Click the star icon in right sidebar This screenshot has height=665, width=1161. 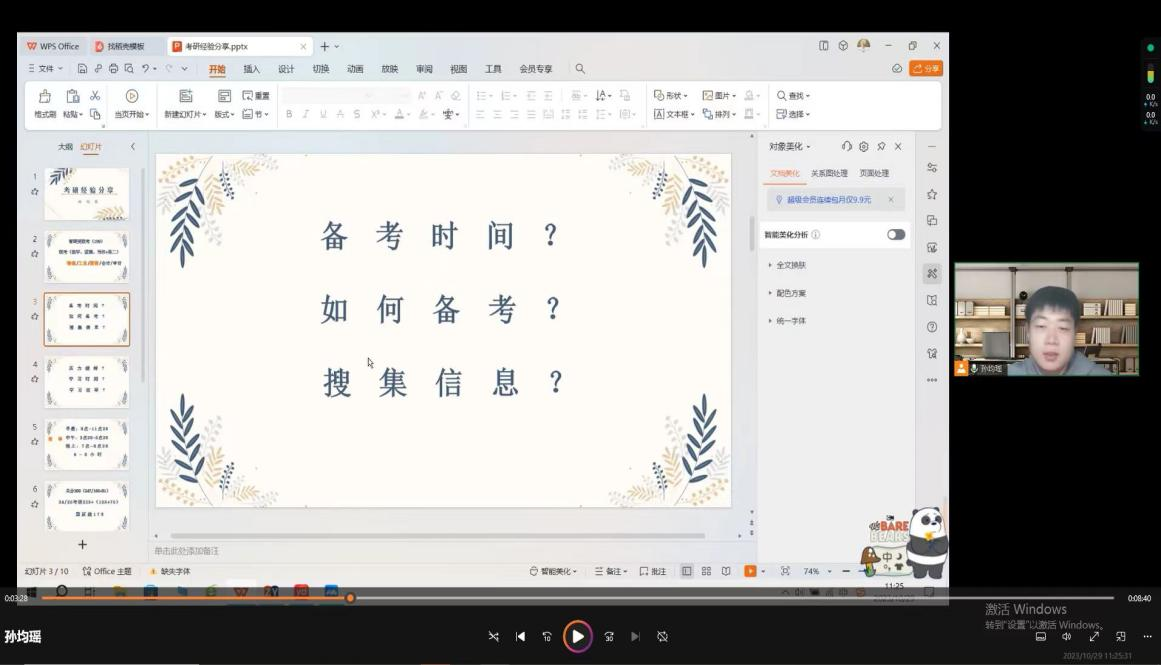click(932, 194)
